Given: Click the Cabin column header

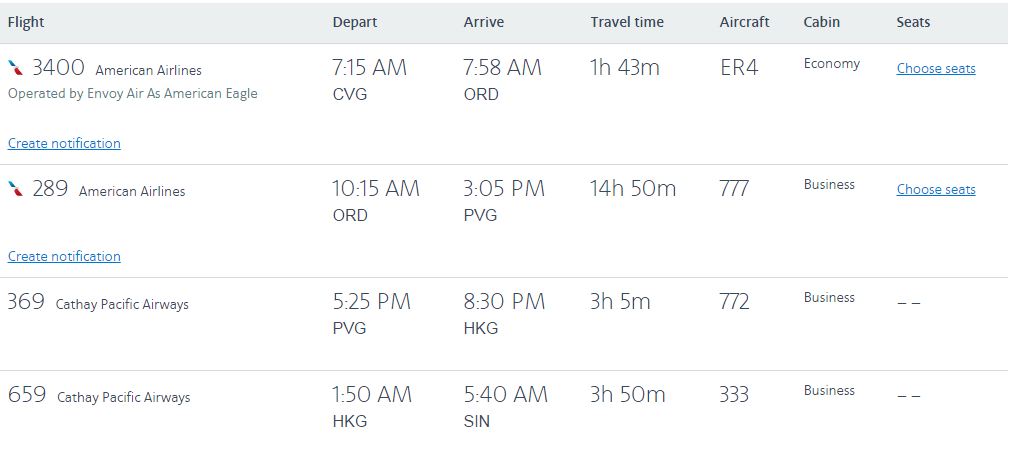Looking at the screenshot, I should pos(822,22).
